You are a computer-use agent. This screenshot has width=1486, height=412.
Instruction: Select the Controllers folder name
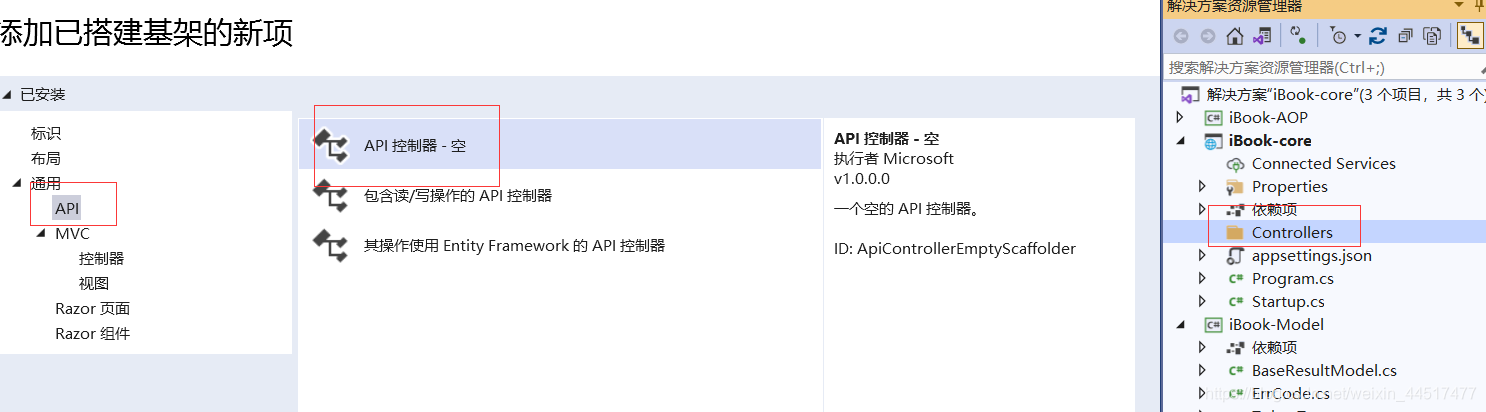1292,233
